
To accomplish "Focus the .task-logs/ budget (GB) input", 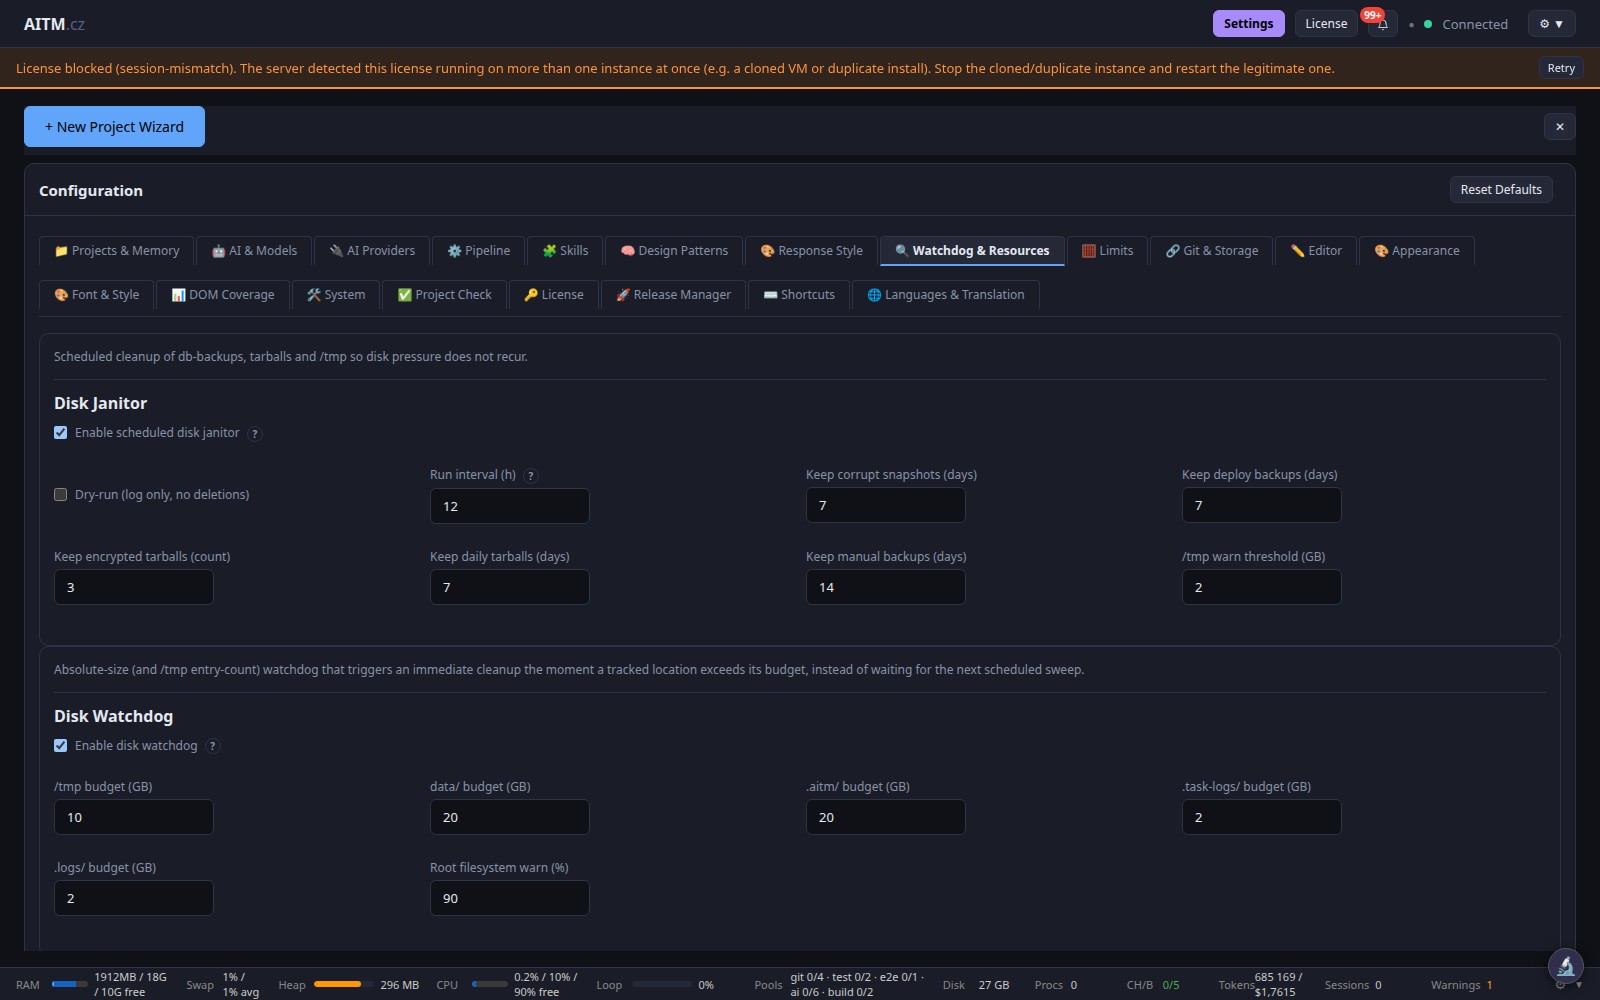I will (x=1262, y=817).
